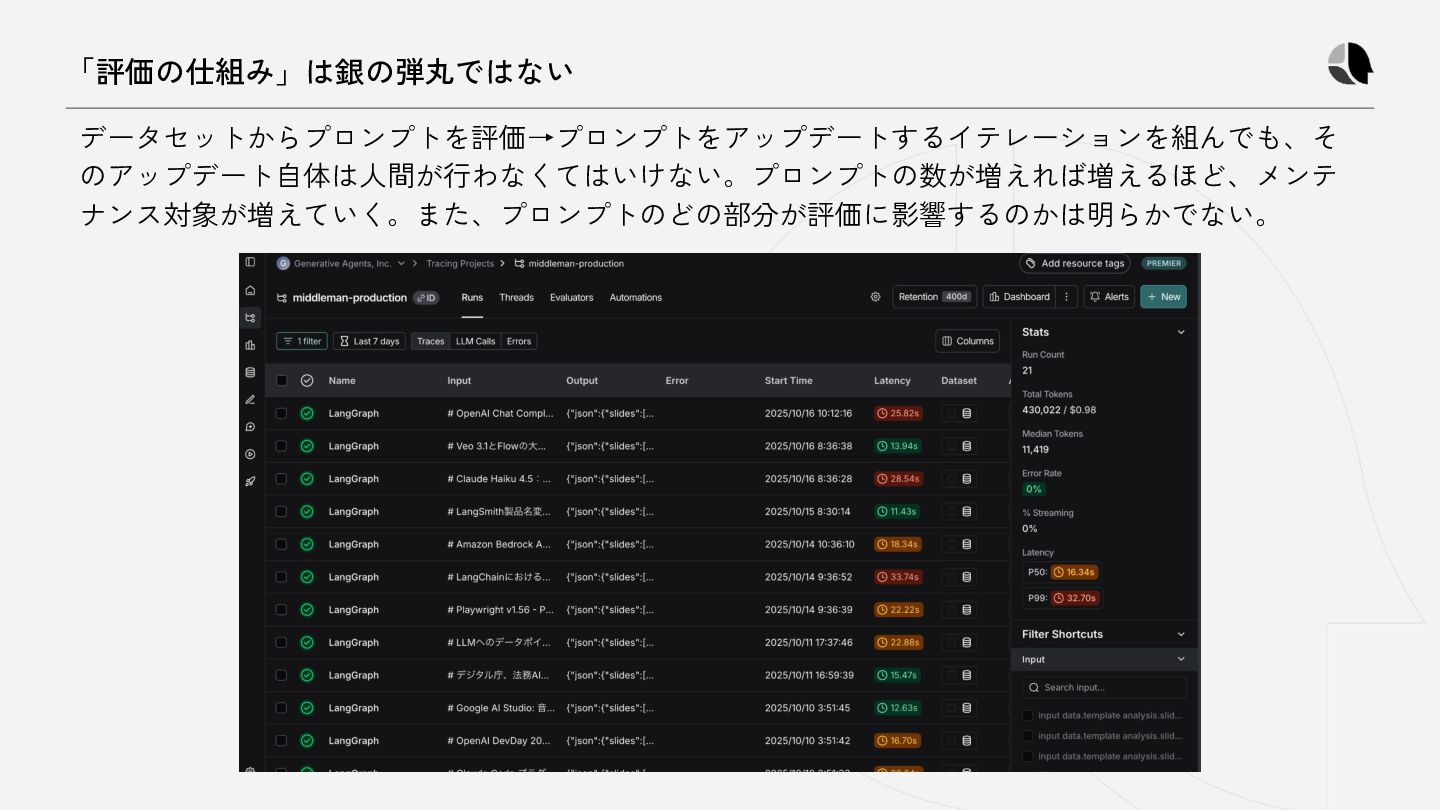Collapse the Input filter group chevron
Image resolution: width=1440 pixels, height=810 pixels.
point(1180,660)
